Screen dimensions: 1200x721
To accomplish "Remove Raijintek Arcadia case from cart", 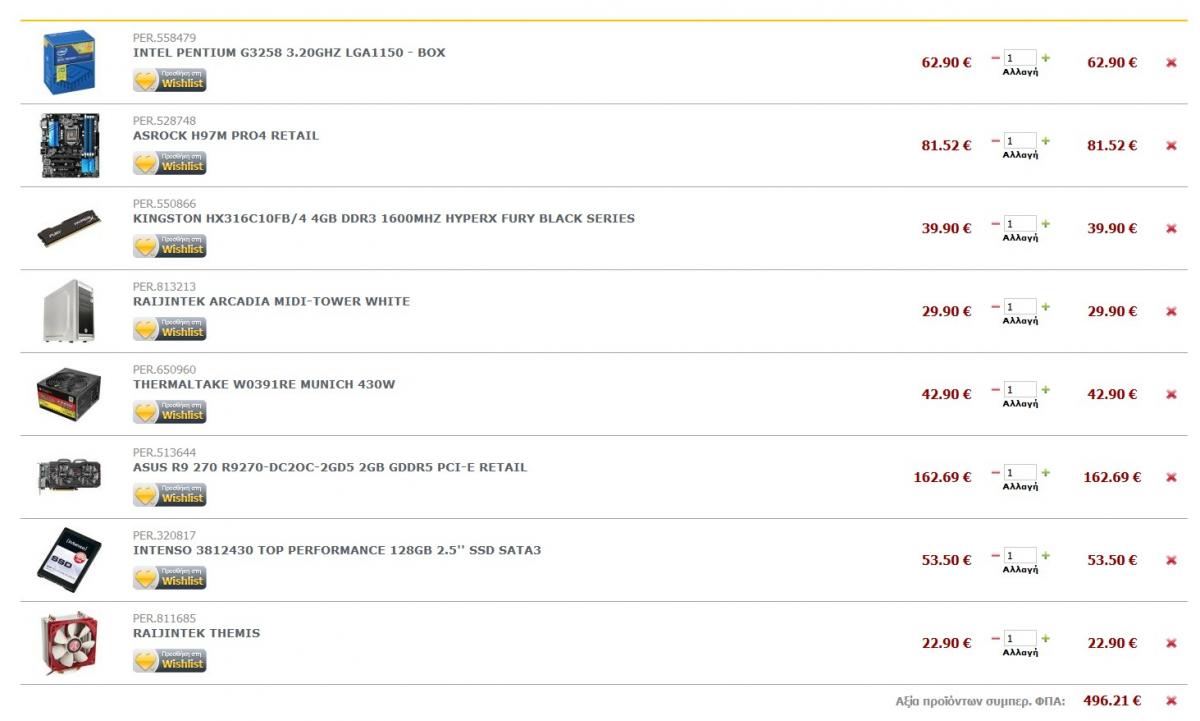I will [x=1171, y=312].
